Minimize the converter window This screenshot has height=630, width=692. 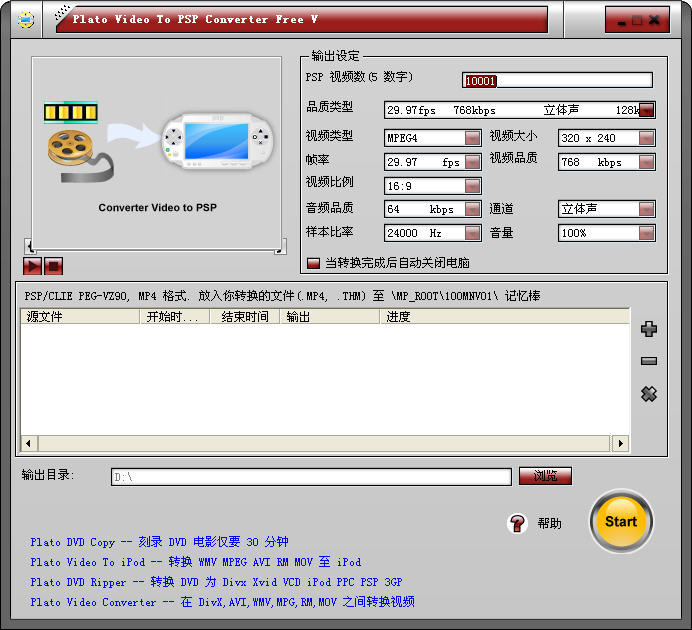621,21
